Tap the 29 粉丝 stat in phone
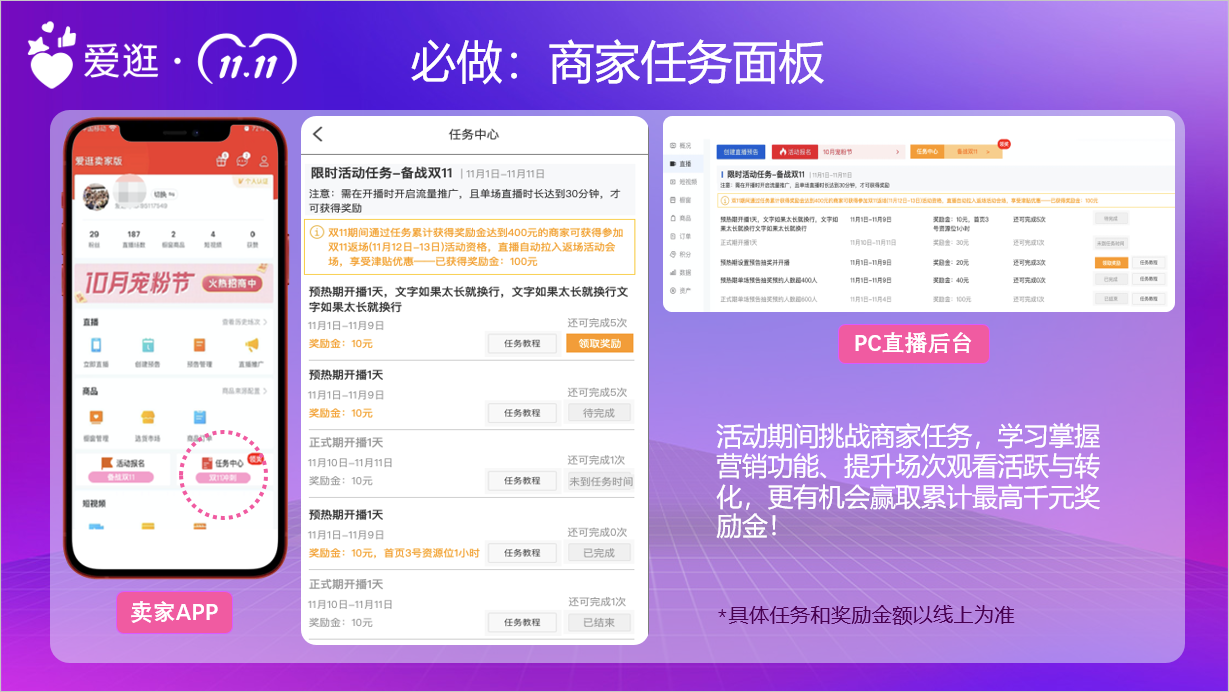 pos(94,238)
